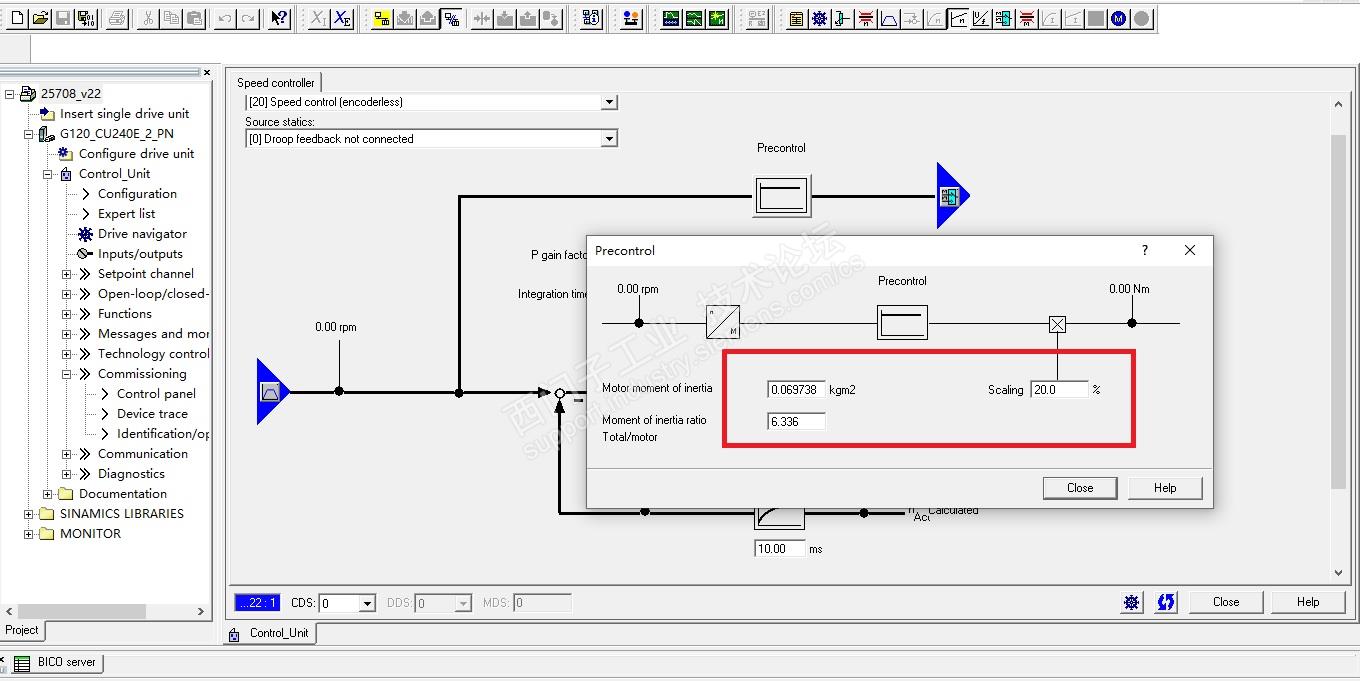Click the yellow Connect to target icon

(381, 18)
